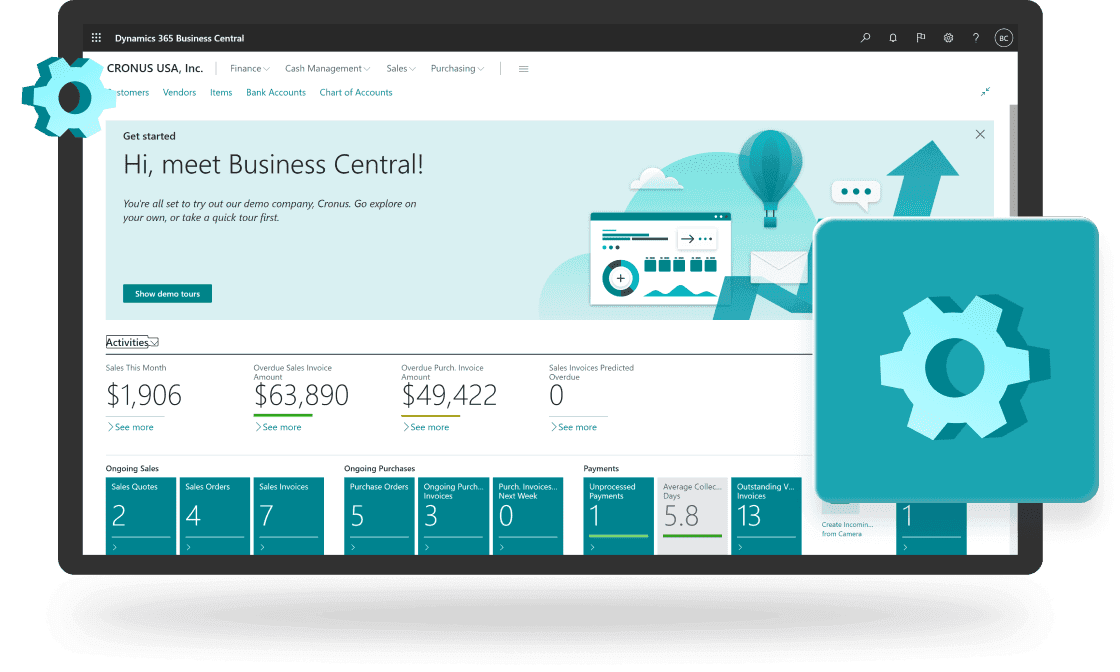Go to Vendors list
1120x672 pixels.
coord(179,92)
